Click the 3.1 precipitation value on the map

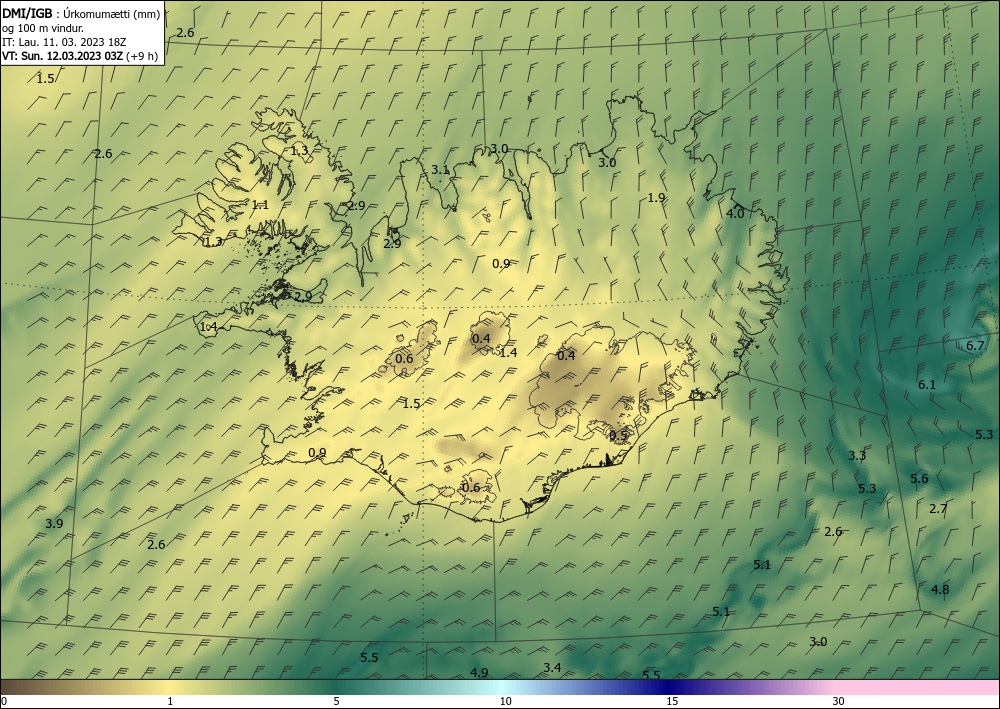[x=440, y=170]
